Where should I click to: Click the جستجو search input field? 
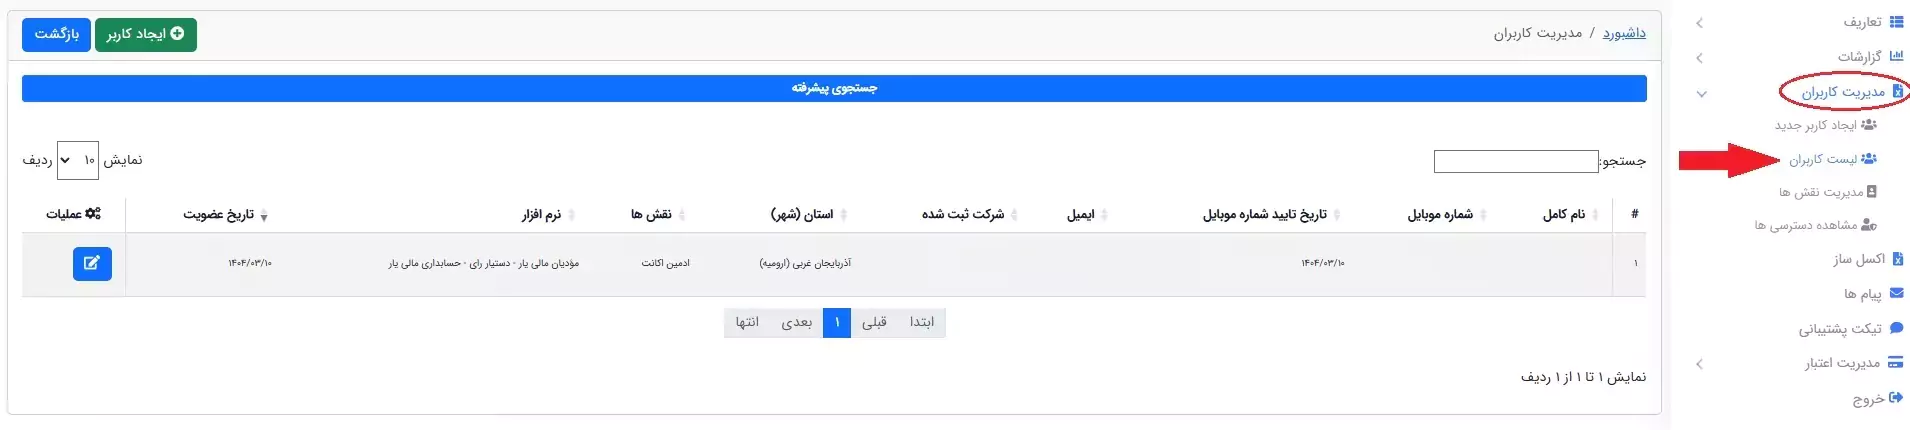coord(1516,161)
